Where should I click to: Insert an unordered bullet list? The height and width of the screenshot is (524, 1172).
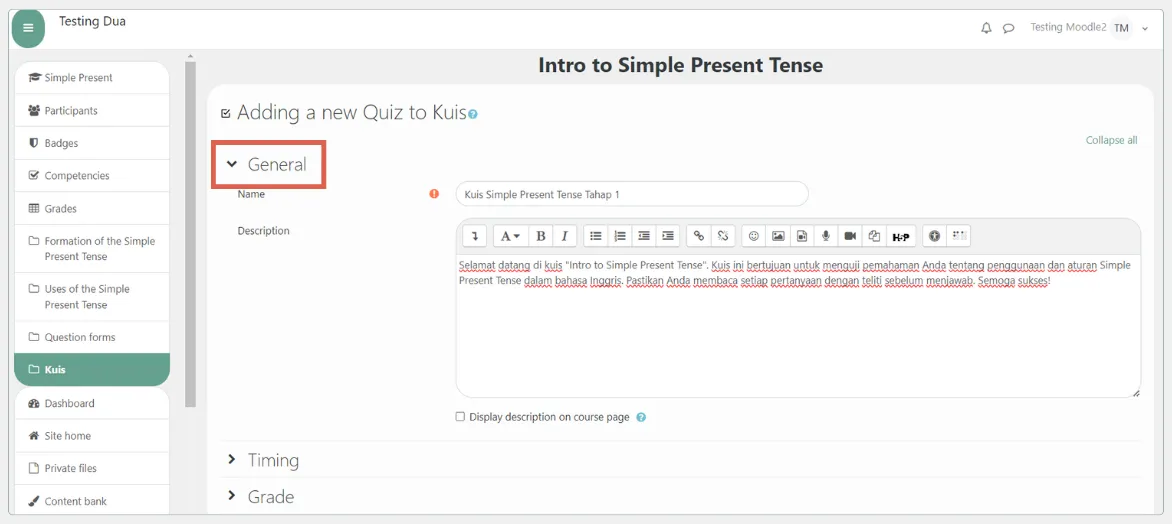coord(596,236)
